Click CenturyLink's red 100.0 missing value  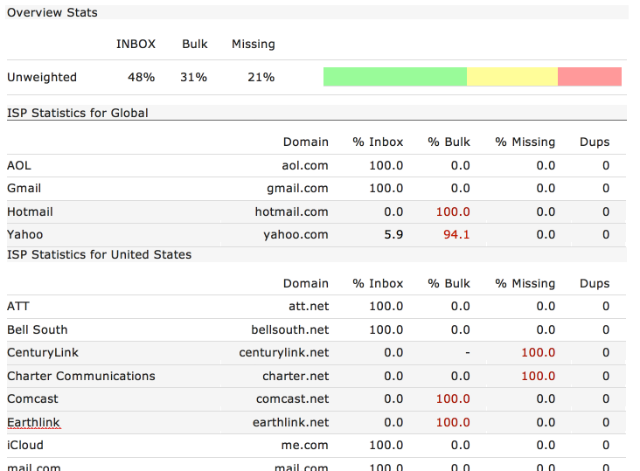(x=538, y=353)
